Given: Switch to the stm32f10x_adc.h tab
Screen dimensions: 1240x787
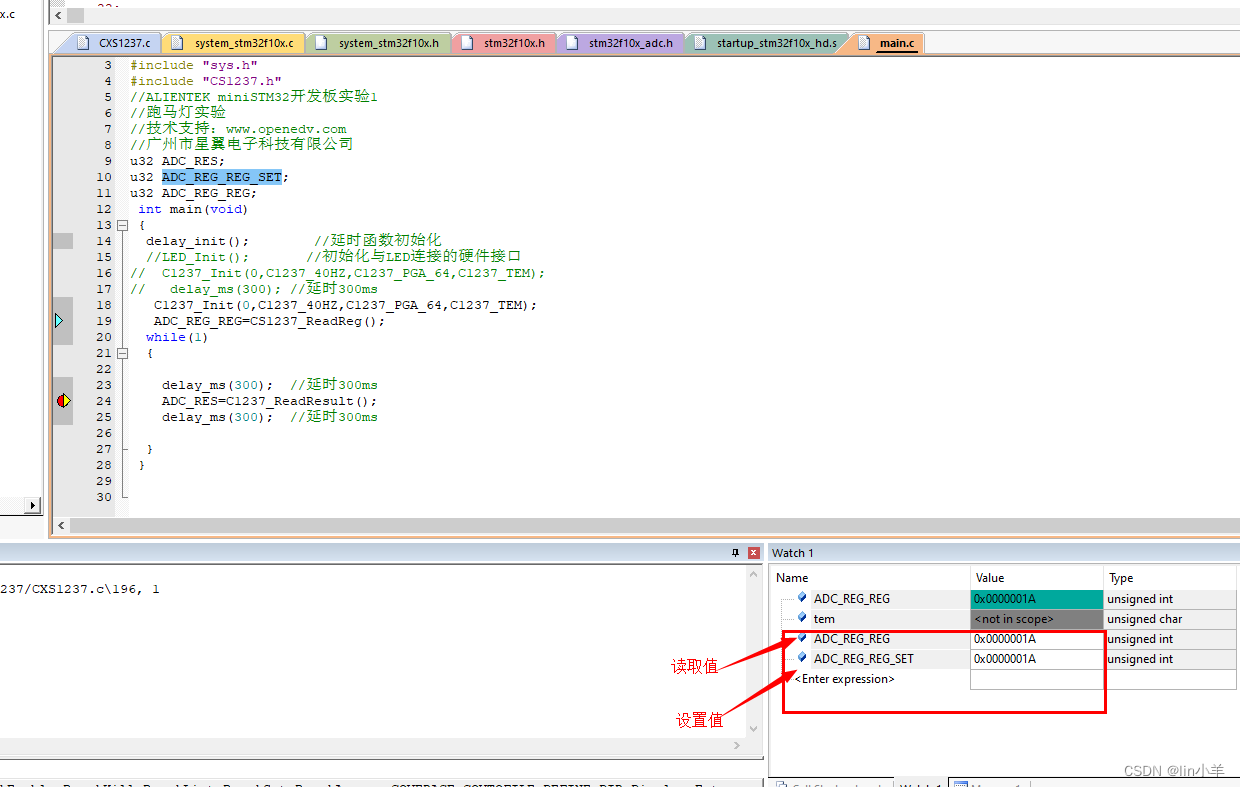Looking at the screenshot, I should (622, 42).
